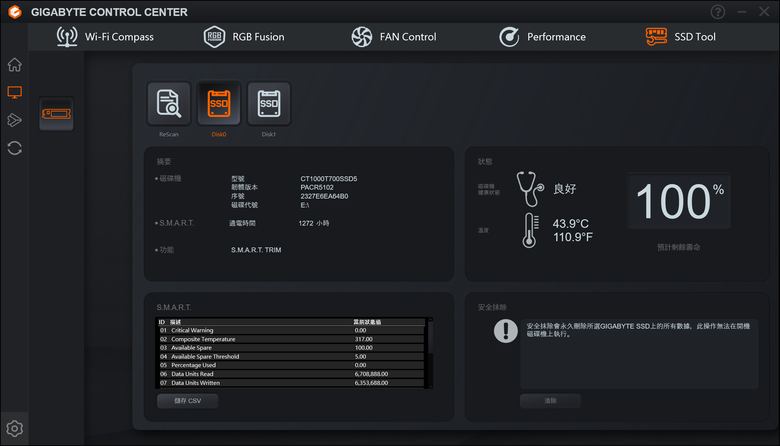The height and width of the screenshot is (446, 780).
Task: Open the Performance tab
Action: click(x=542, y=37)
